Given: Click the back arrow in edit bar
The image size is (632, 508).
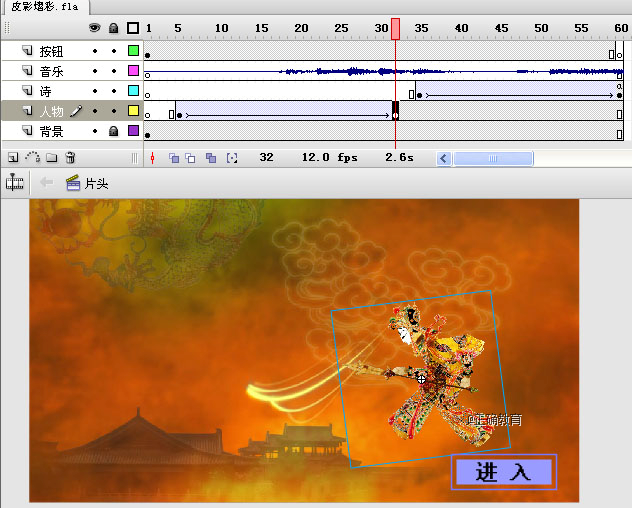Looking at the screenshot, I should tap(46, 182).
